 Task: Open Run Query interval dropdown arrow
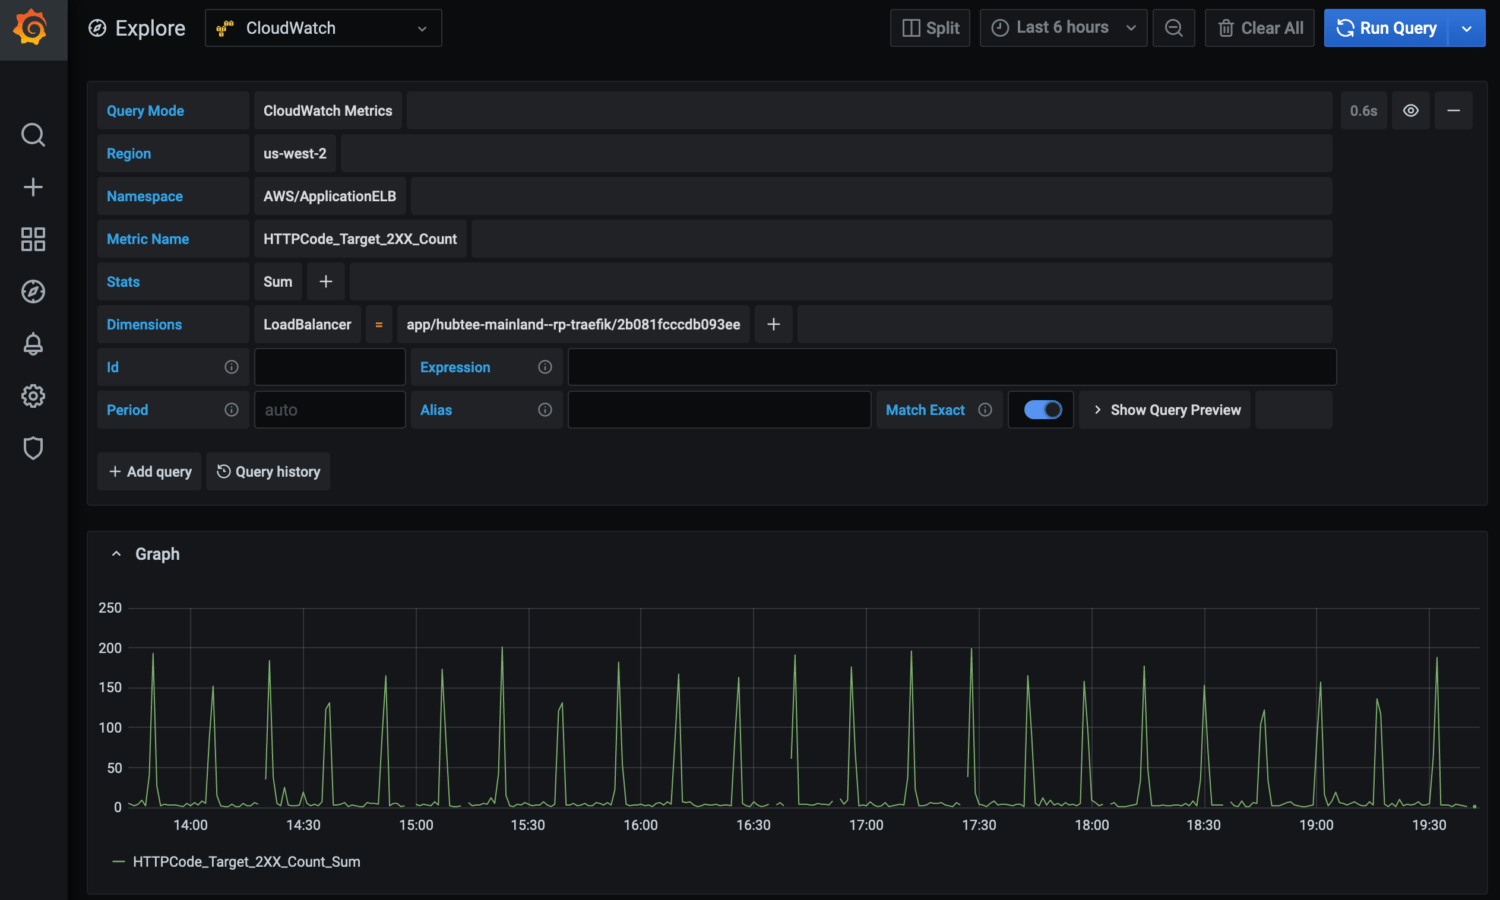pos(1467,28)
